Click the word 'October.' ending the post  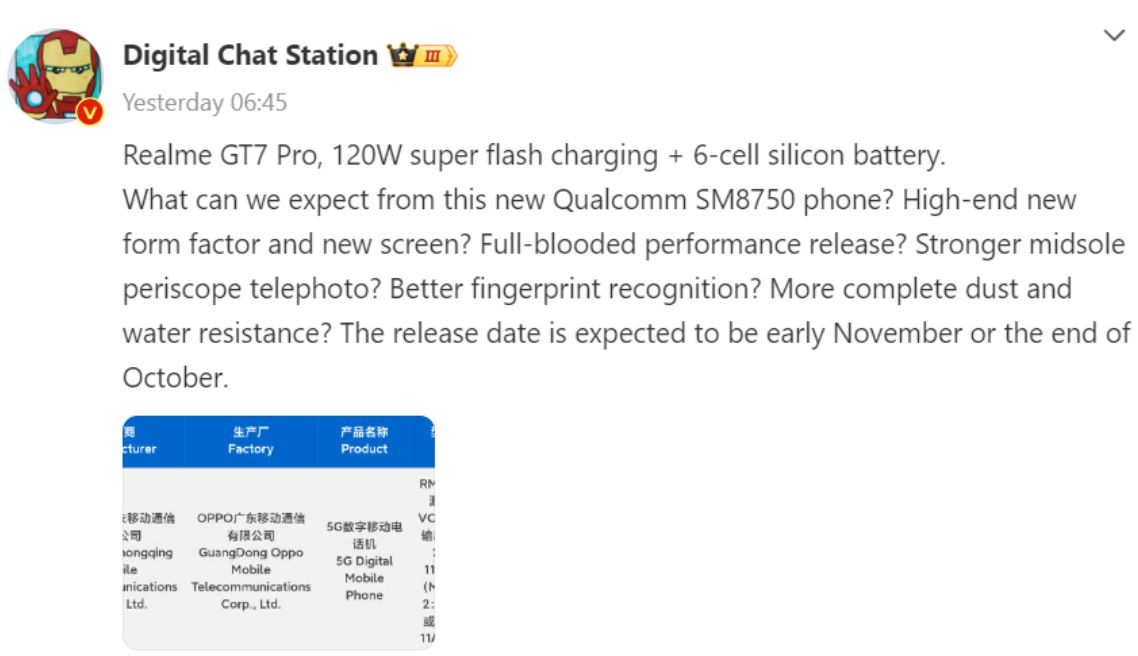click(x=174, y=377)
